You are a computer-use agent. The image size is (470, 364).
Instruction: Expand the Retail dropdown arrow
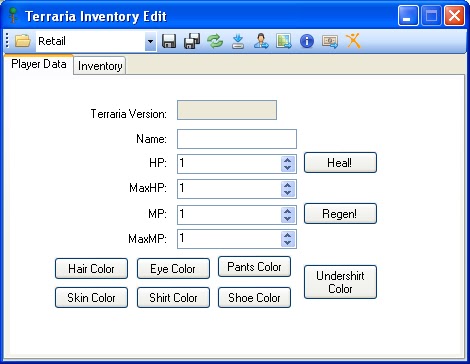[150, 41]
